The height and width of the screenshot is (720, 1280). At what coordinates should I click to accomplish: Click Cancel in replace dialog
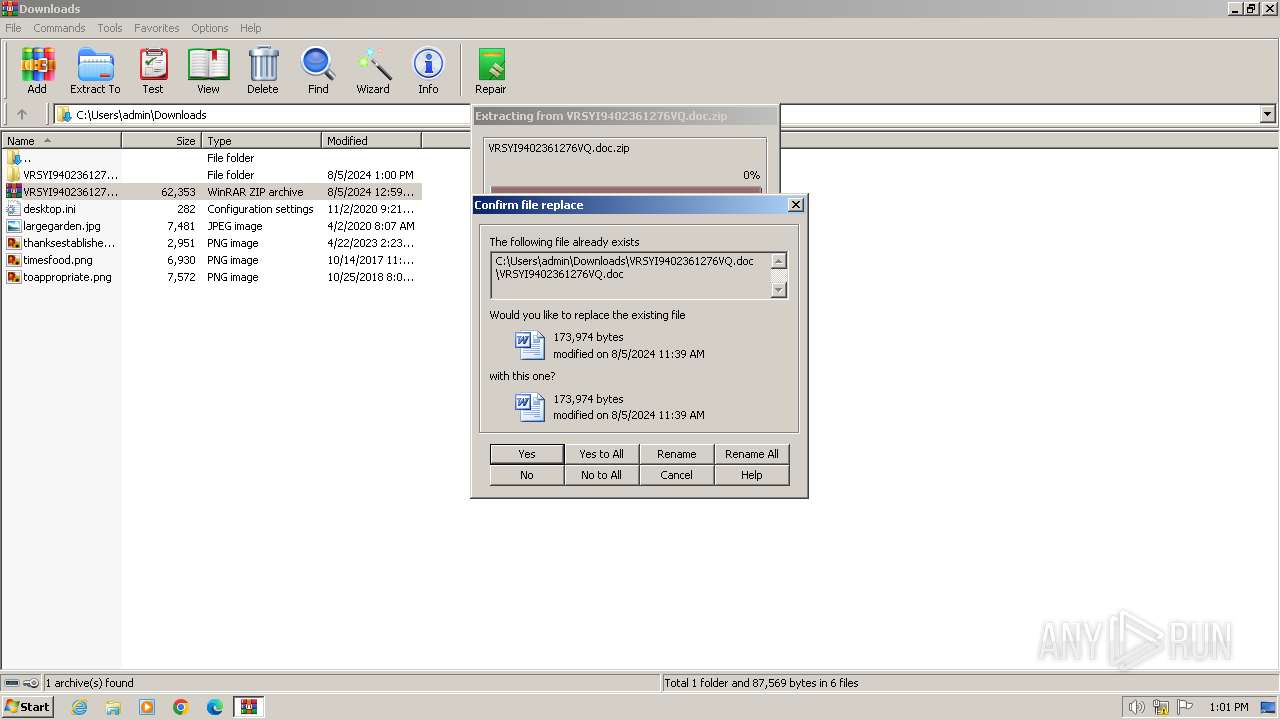tap(676, 475)
